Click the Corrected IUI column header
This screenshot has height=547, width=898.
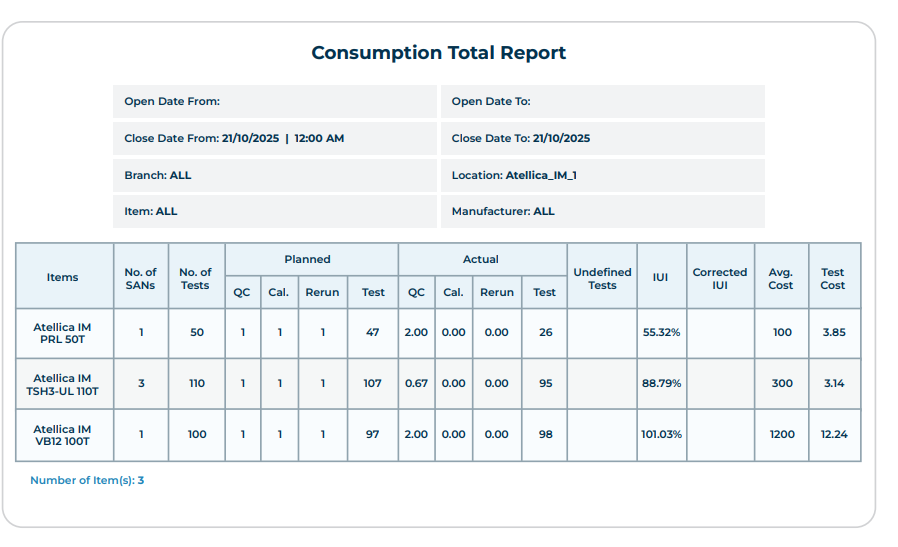coord(719,278)
